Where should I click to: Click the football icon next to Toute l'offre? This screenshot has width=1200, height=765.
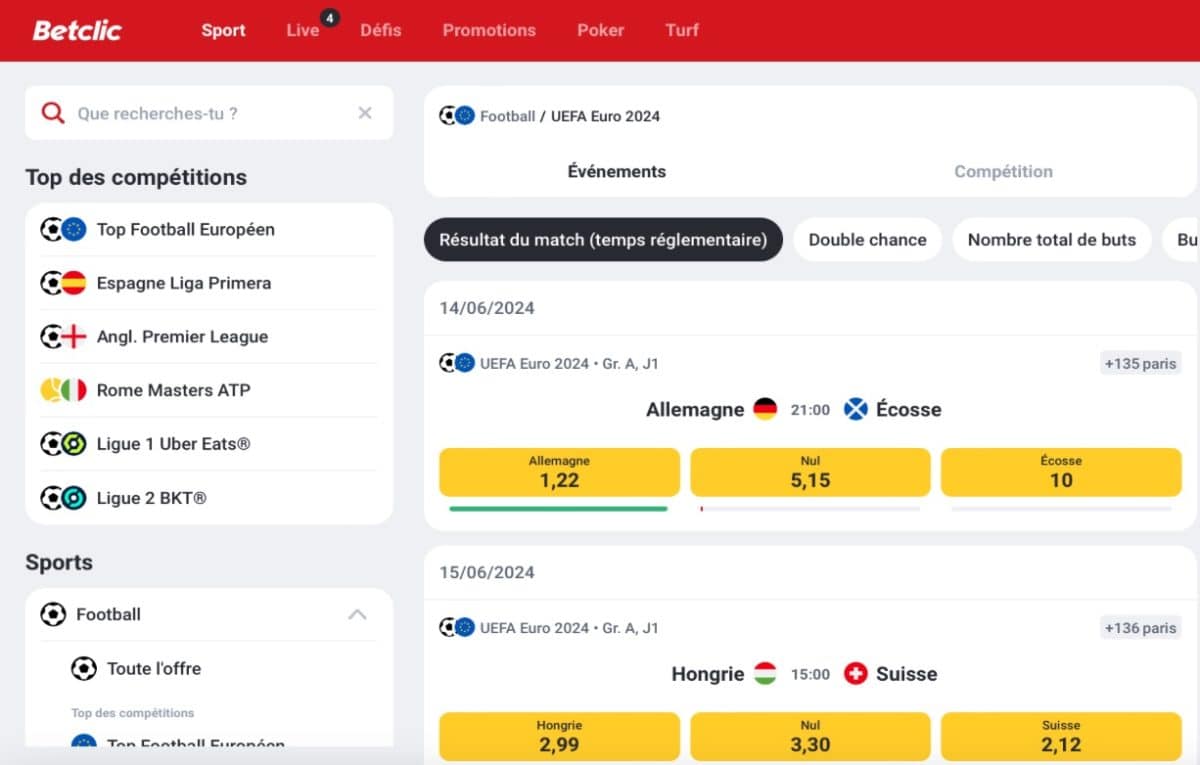(x=84, y=668)
